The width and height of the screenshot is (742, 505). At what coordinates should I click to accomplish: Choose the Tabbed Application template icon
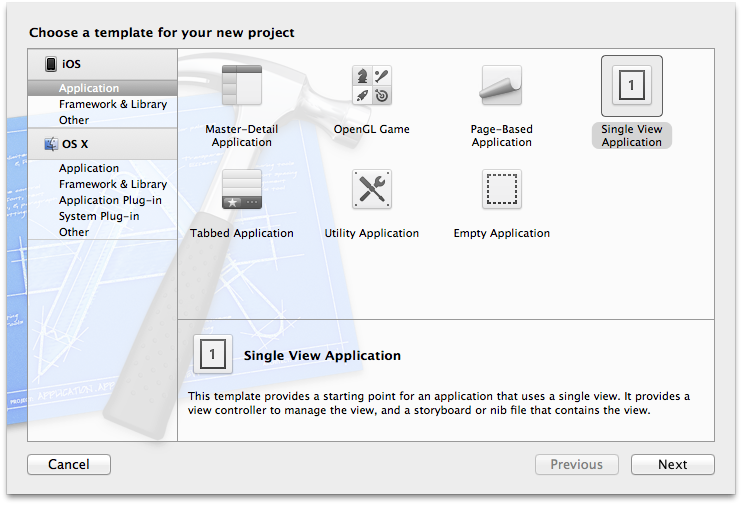(x=242, y=189)
